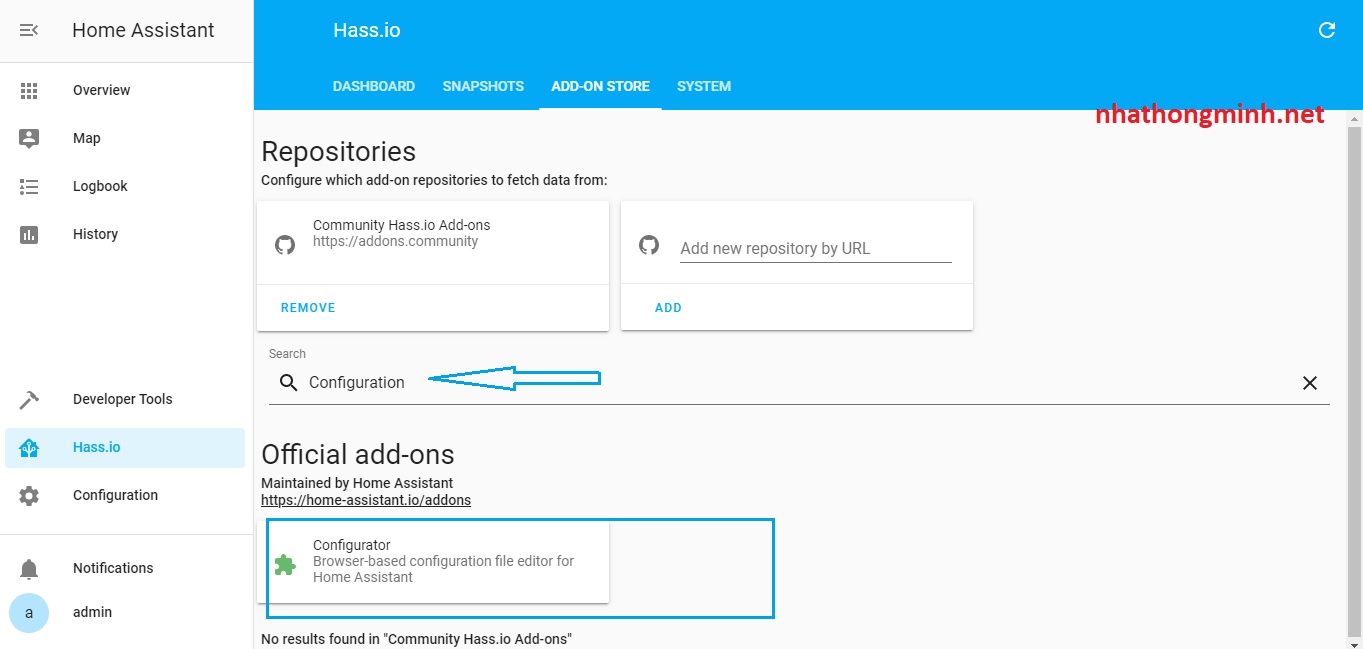Screen dimensions: 1363x649
Task: Click the Logbook list icon
Action: point(29,186)
